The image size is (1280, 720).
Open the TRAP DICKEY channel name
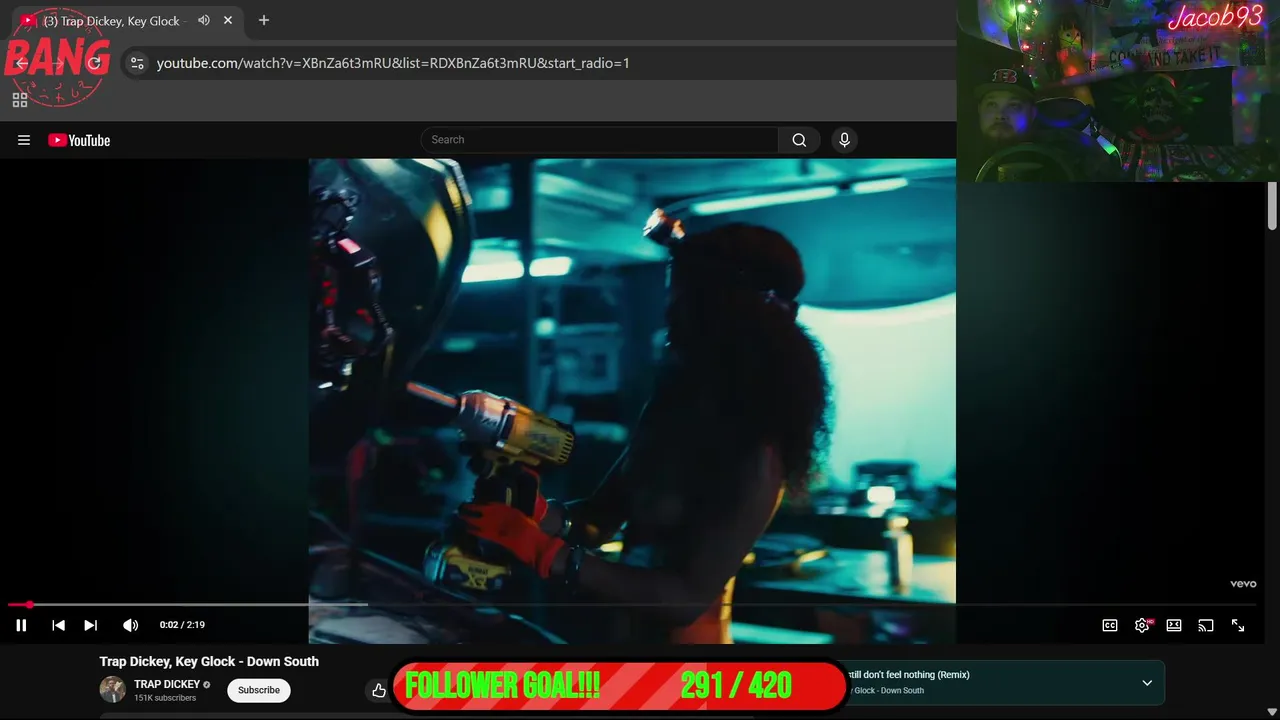click(x=167, y=684)
